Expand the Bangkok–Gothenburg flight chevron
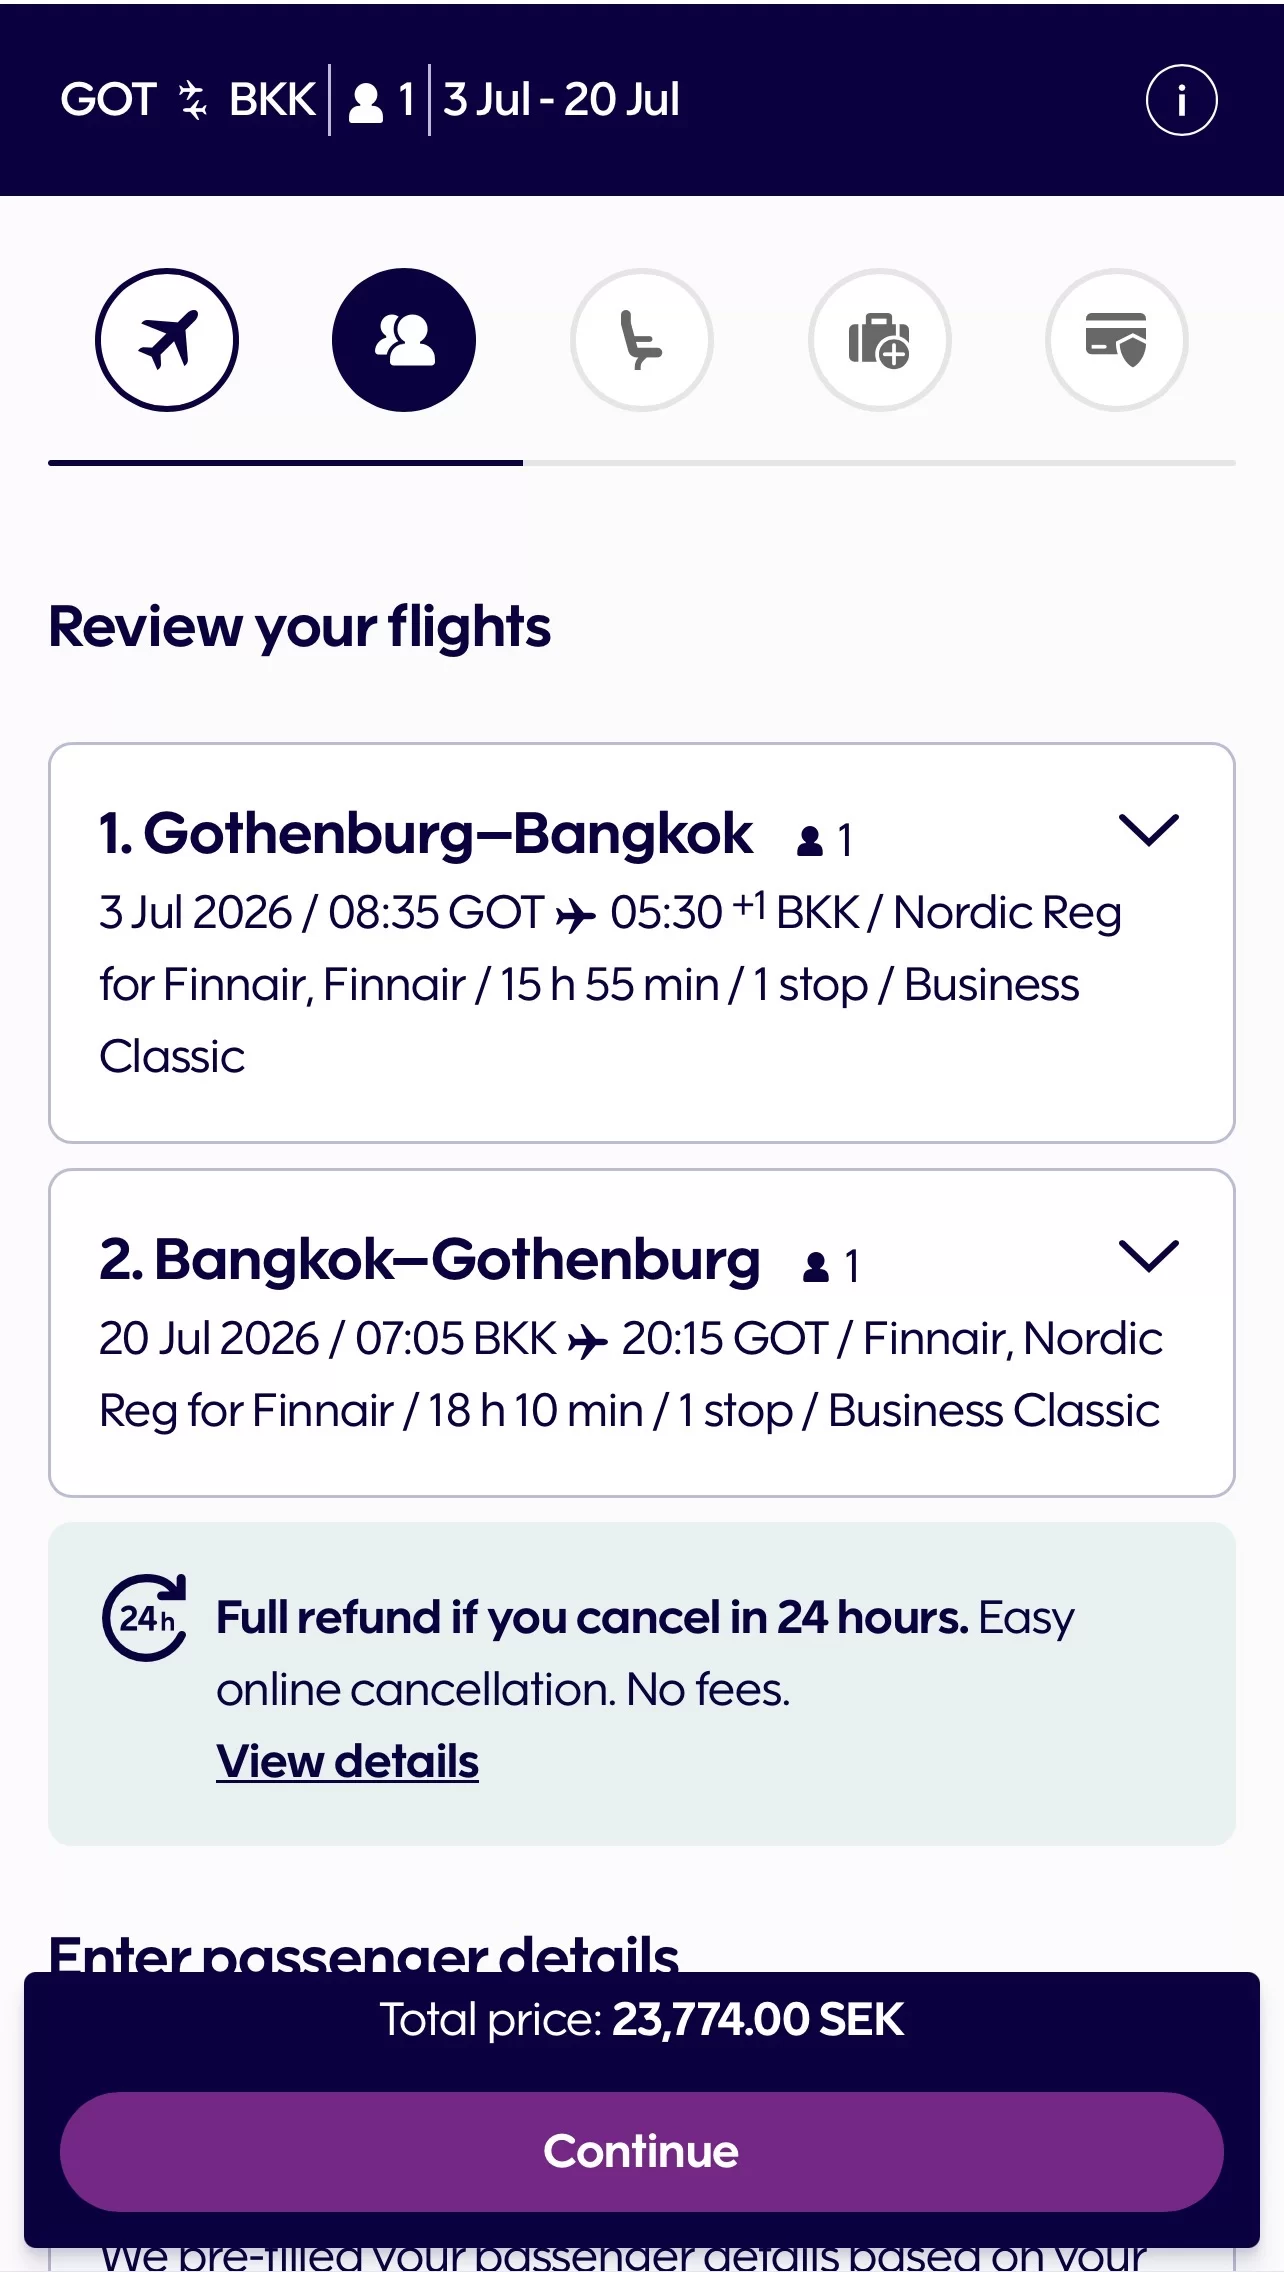Viewport: 1284px width, 2272px height. (x=1148, y=1256)
